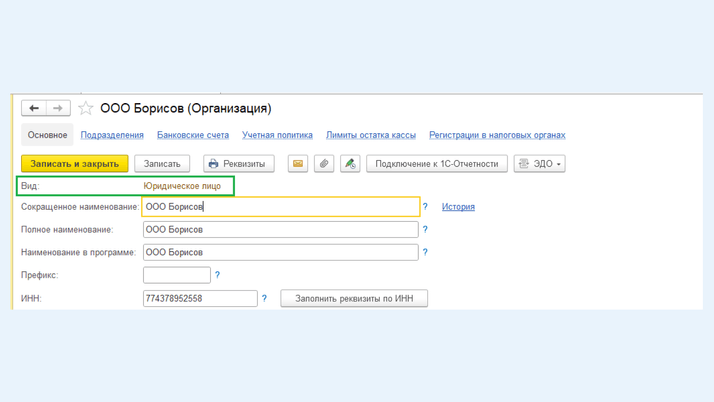Open help question mark next to Префикс
This screenshot has height=402, width=714.
pos(217,275)
